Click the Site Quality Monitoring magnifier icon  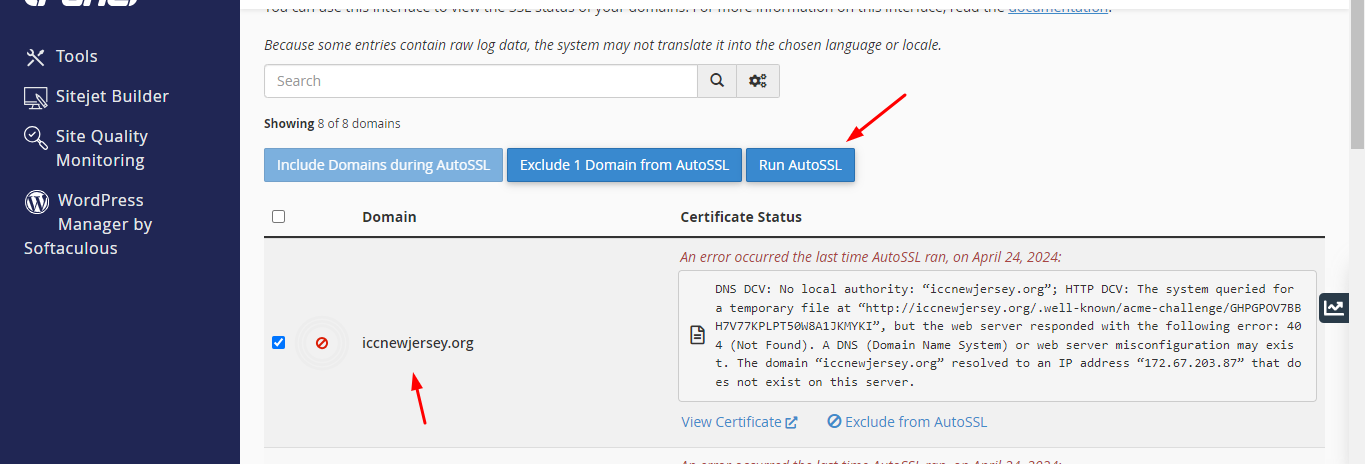(x=36, y=137)
